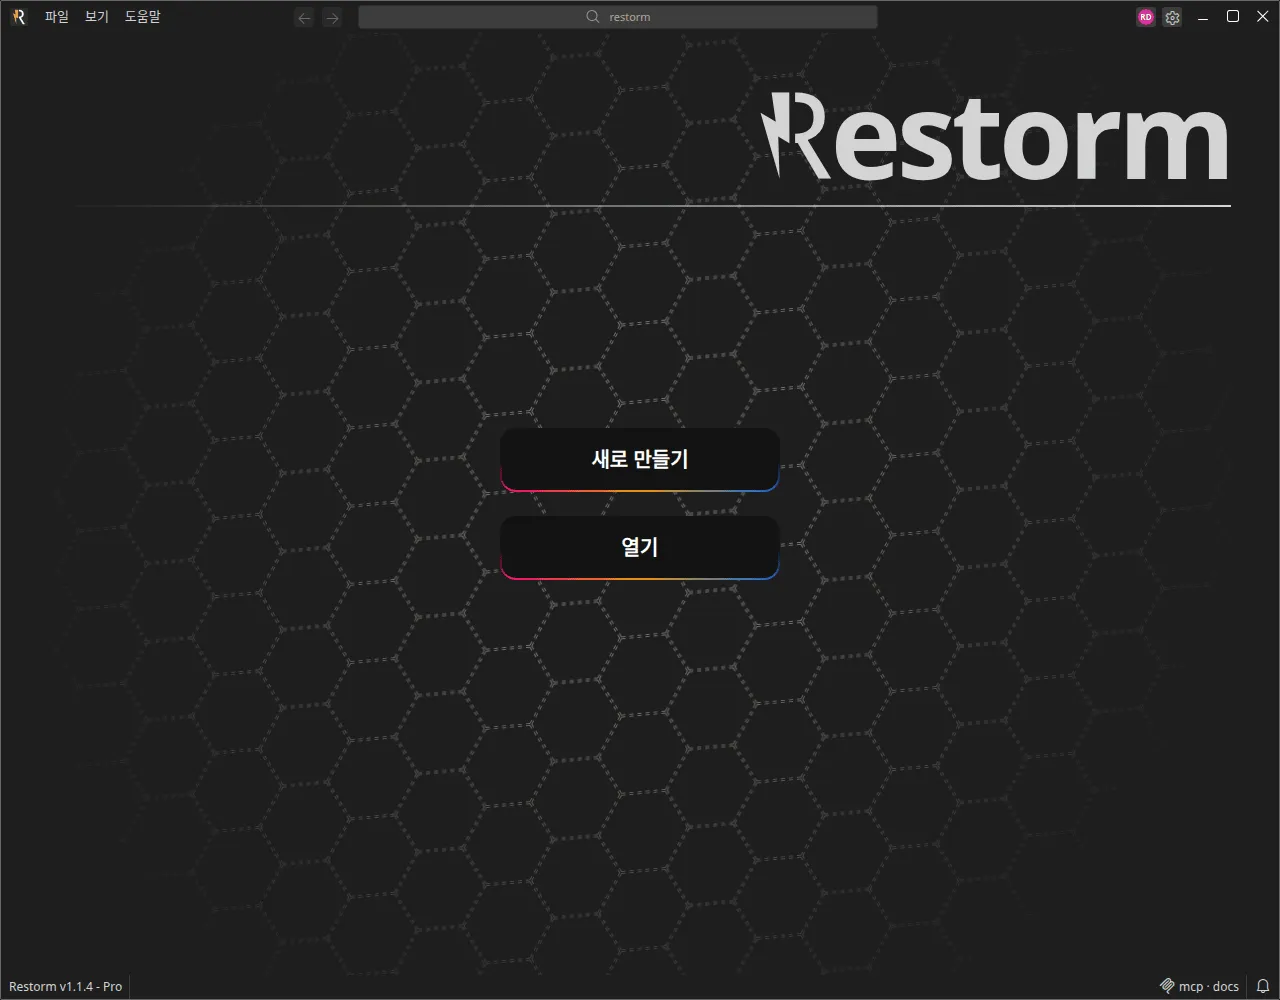Open the 보기 menu
Image resolution: width=1280 pixels, height=1000 pixels.
click(x=97, y=17)
